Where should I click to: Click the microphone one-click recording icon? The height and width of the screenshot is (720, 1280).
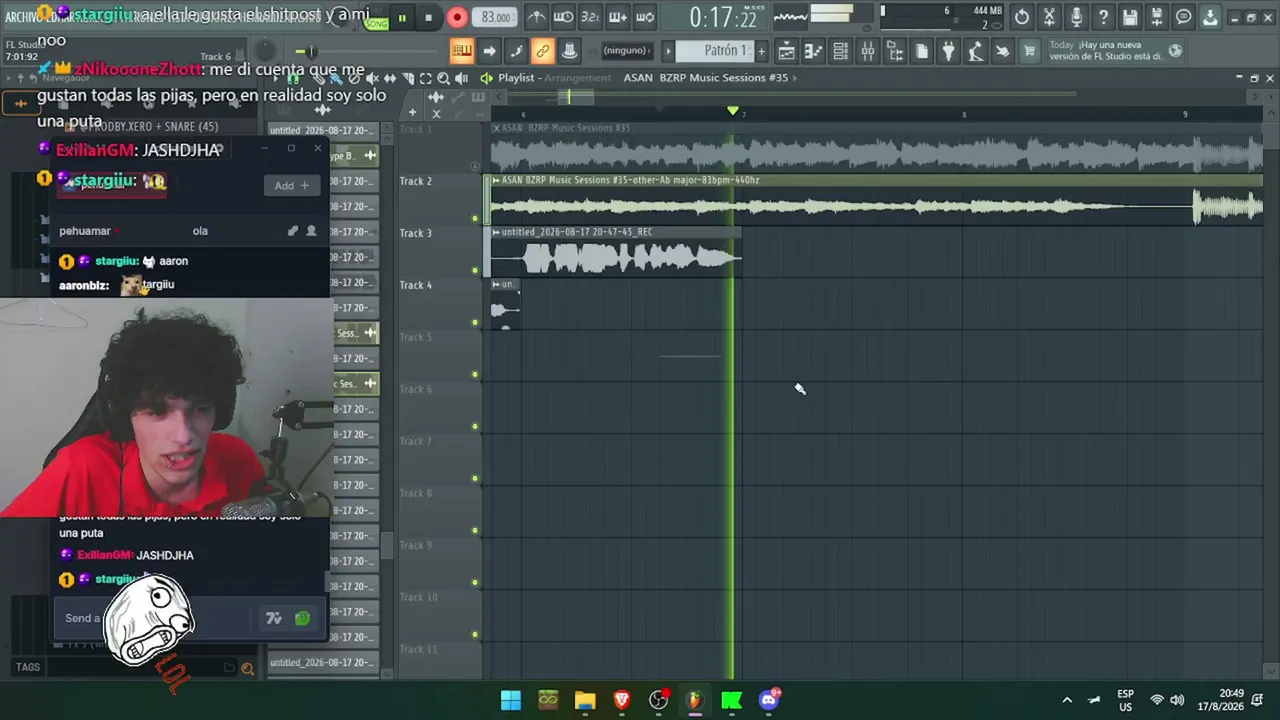coord(1076,17)
